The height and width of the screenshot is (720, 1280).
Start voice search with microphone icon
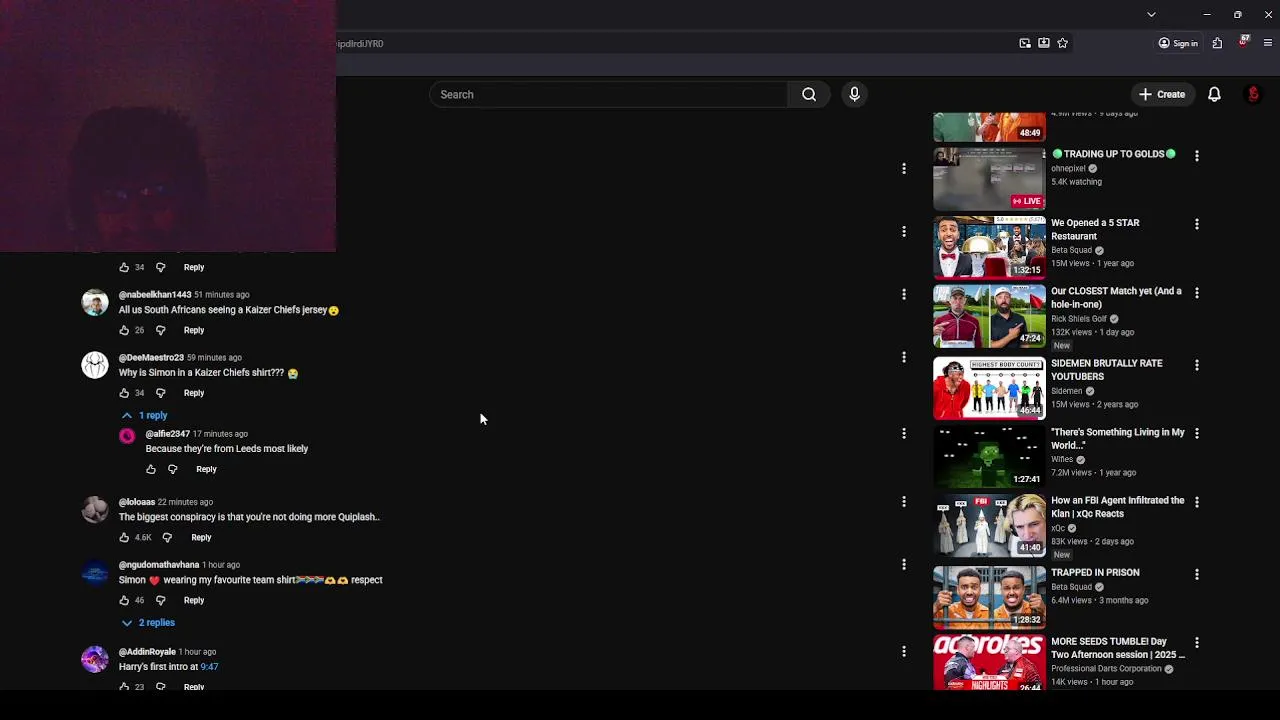(854, 94)
